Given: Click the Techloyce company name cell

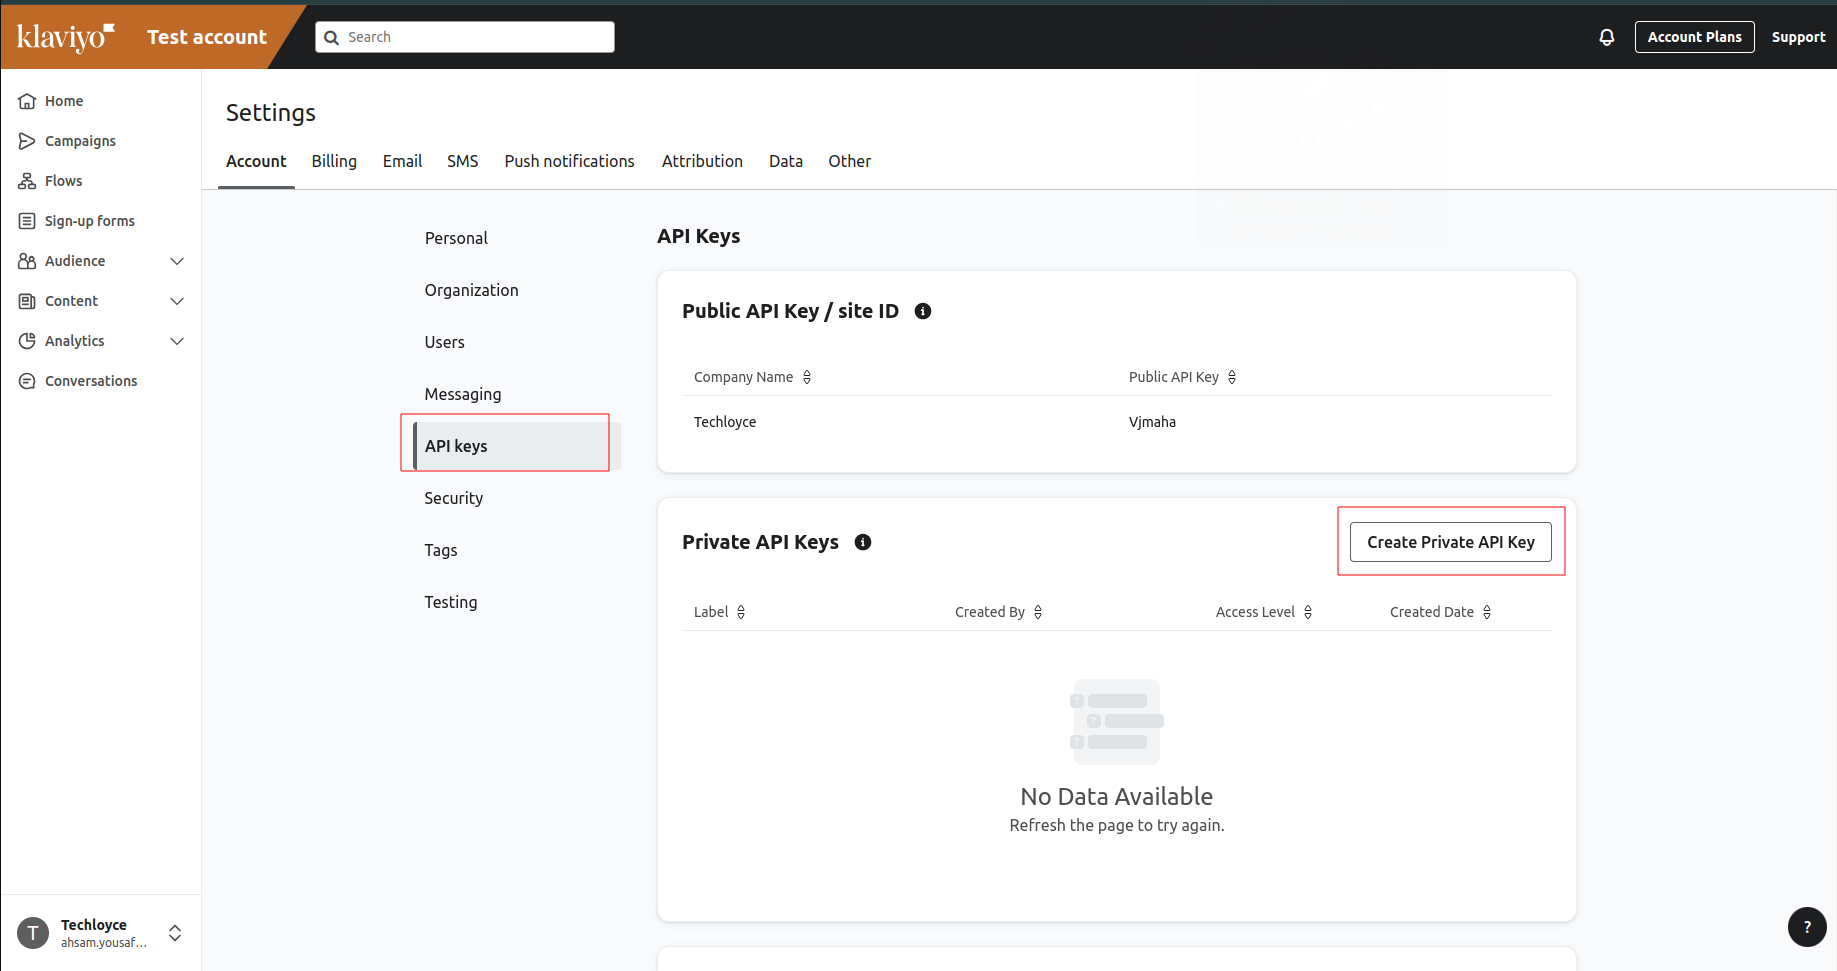Looking at the screenshot, I should [725, 422].
